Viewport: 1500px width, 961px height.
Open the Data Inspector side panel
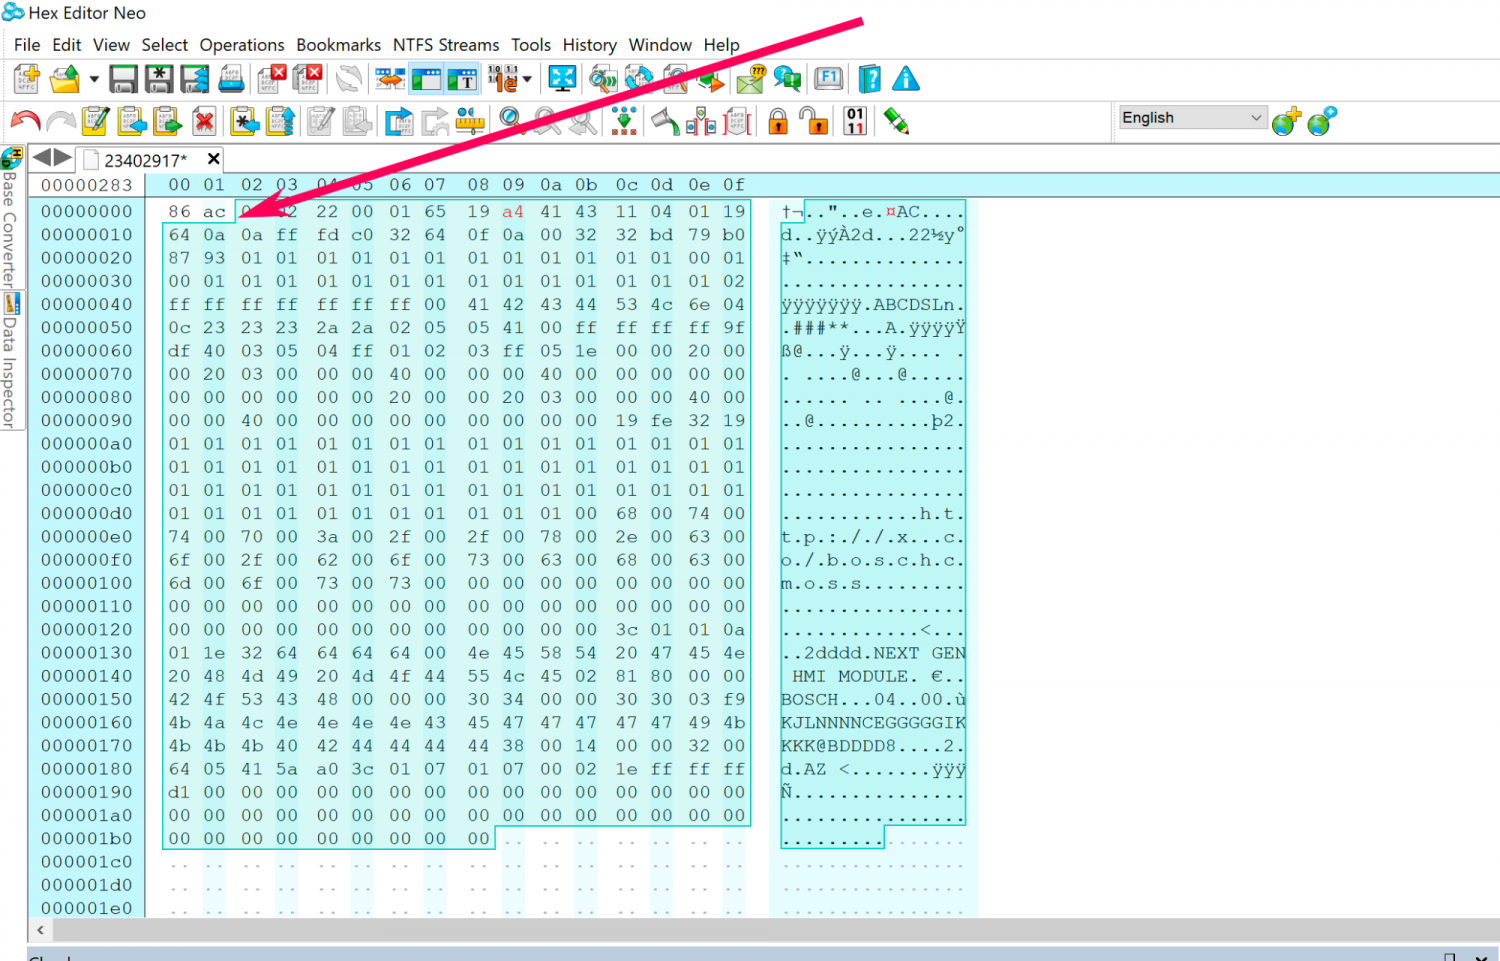(x=10, y=362)
